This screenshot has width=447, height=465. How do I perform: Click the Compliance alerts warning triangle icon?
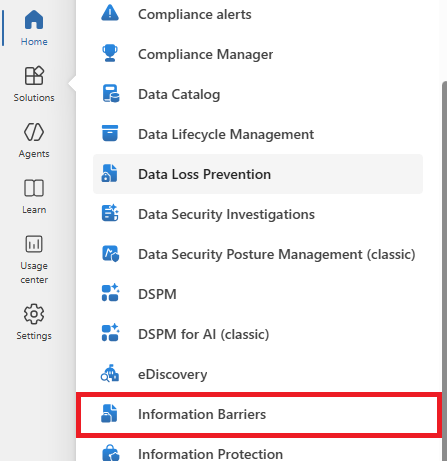click(110, 14)
